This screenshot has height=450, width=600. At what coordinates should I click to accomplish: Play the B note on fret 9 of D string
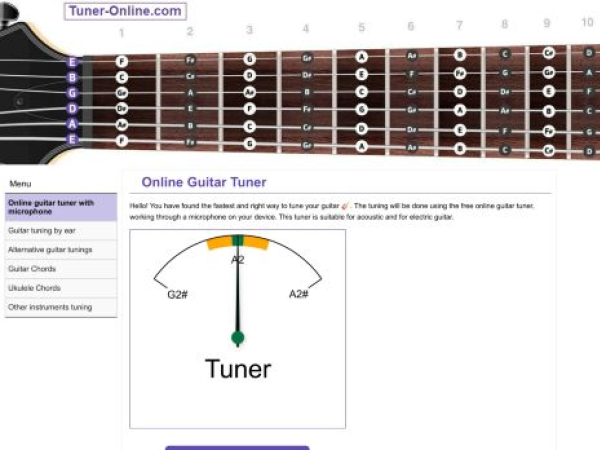coord(548,111)
